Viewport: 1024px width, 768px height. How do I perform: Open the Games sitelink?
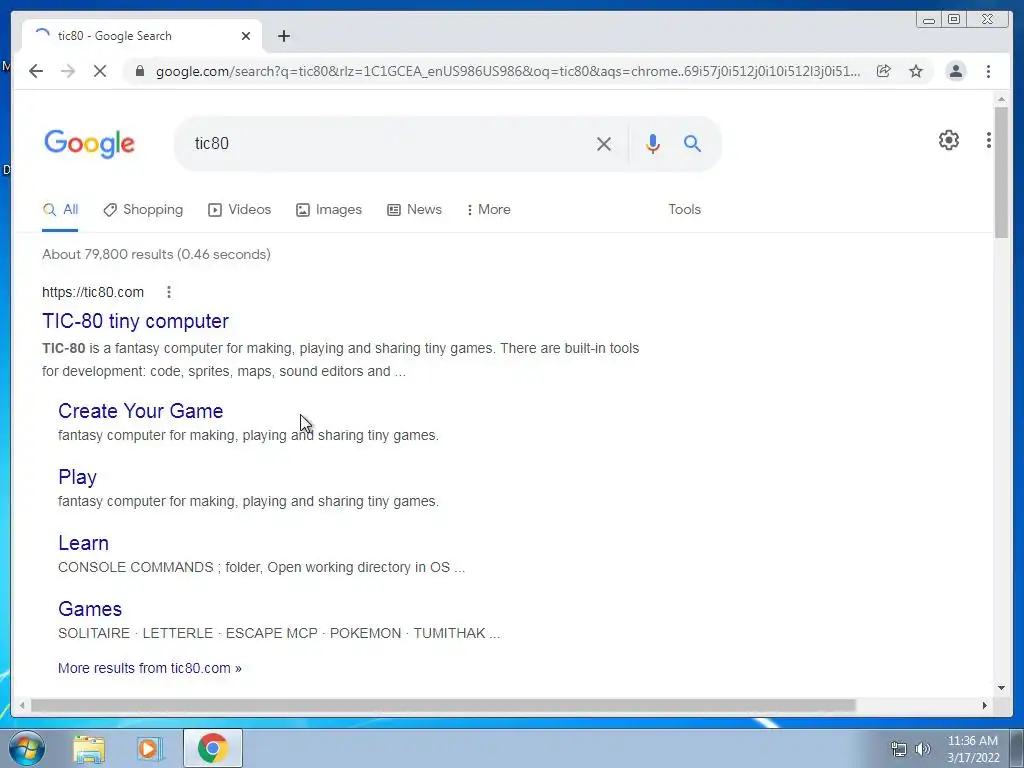tap(90, 609)
